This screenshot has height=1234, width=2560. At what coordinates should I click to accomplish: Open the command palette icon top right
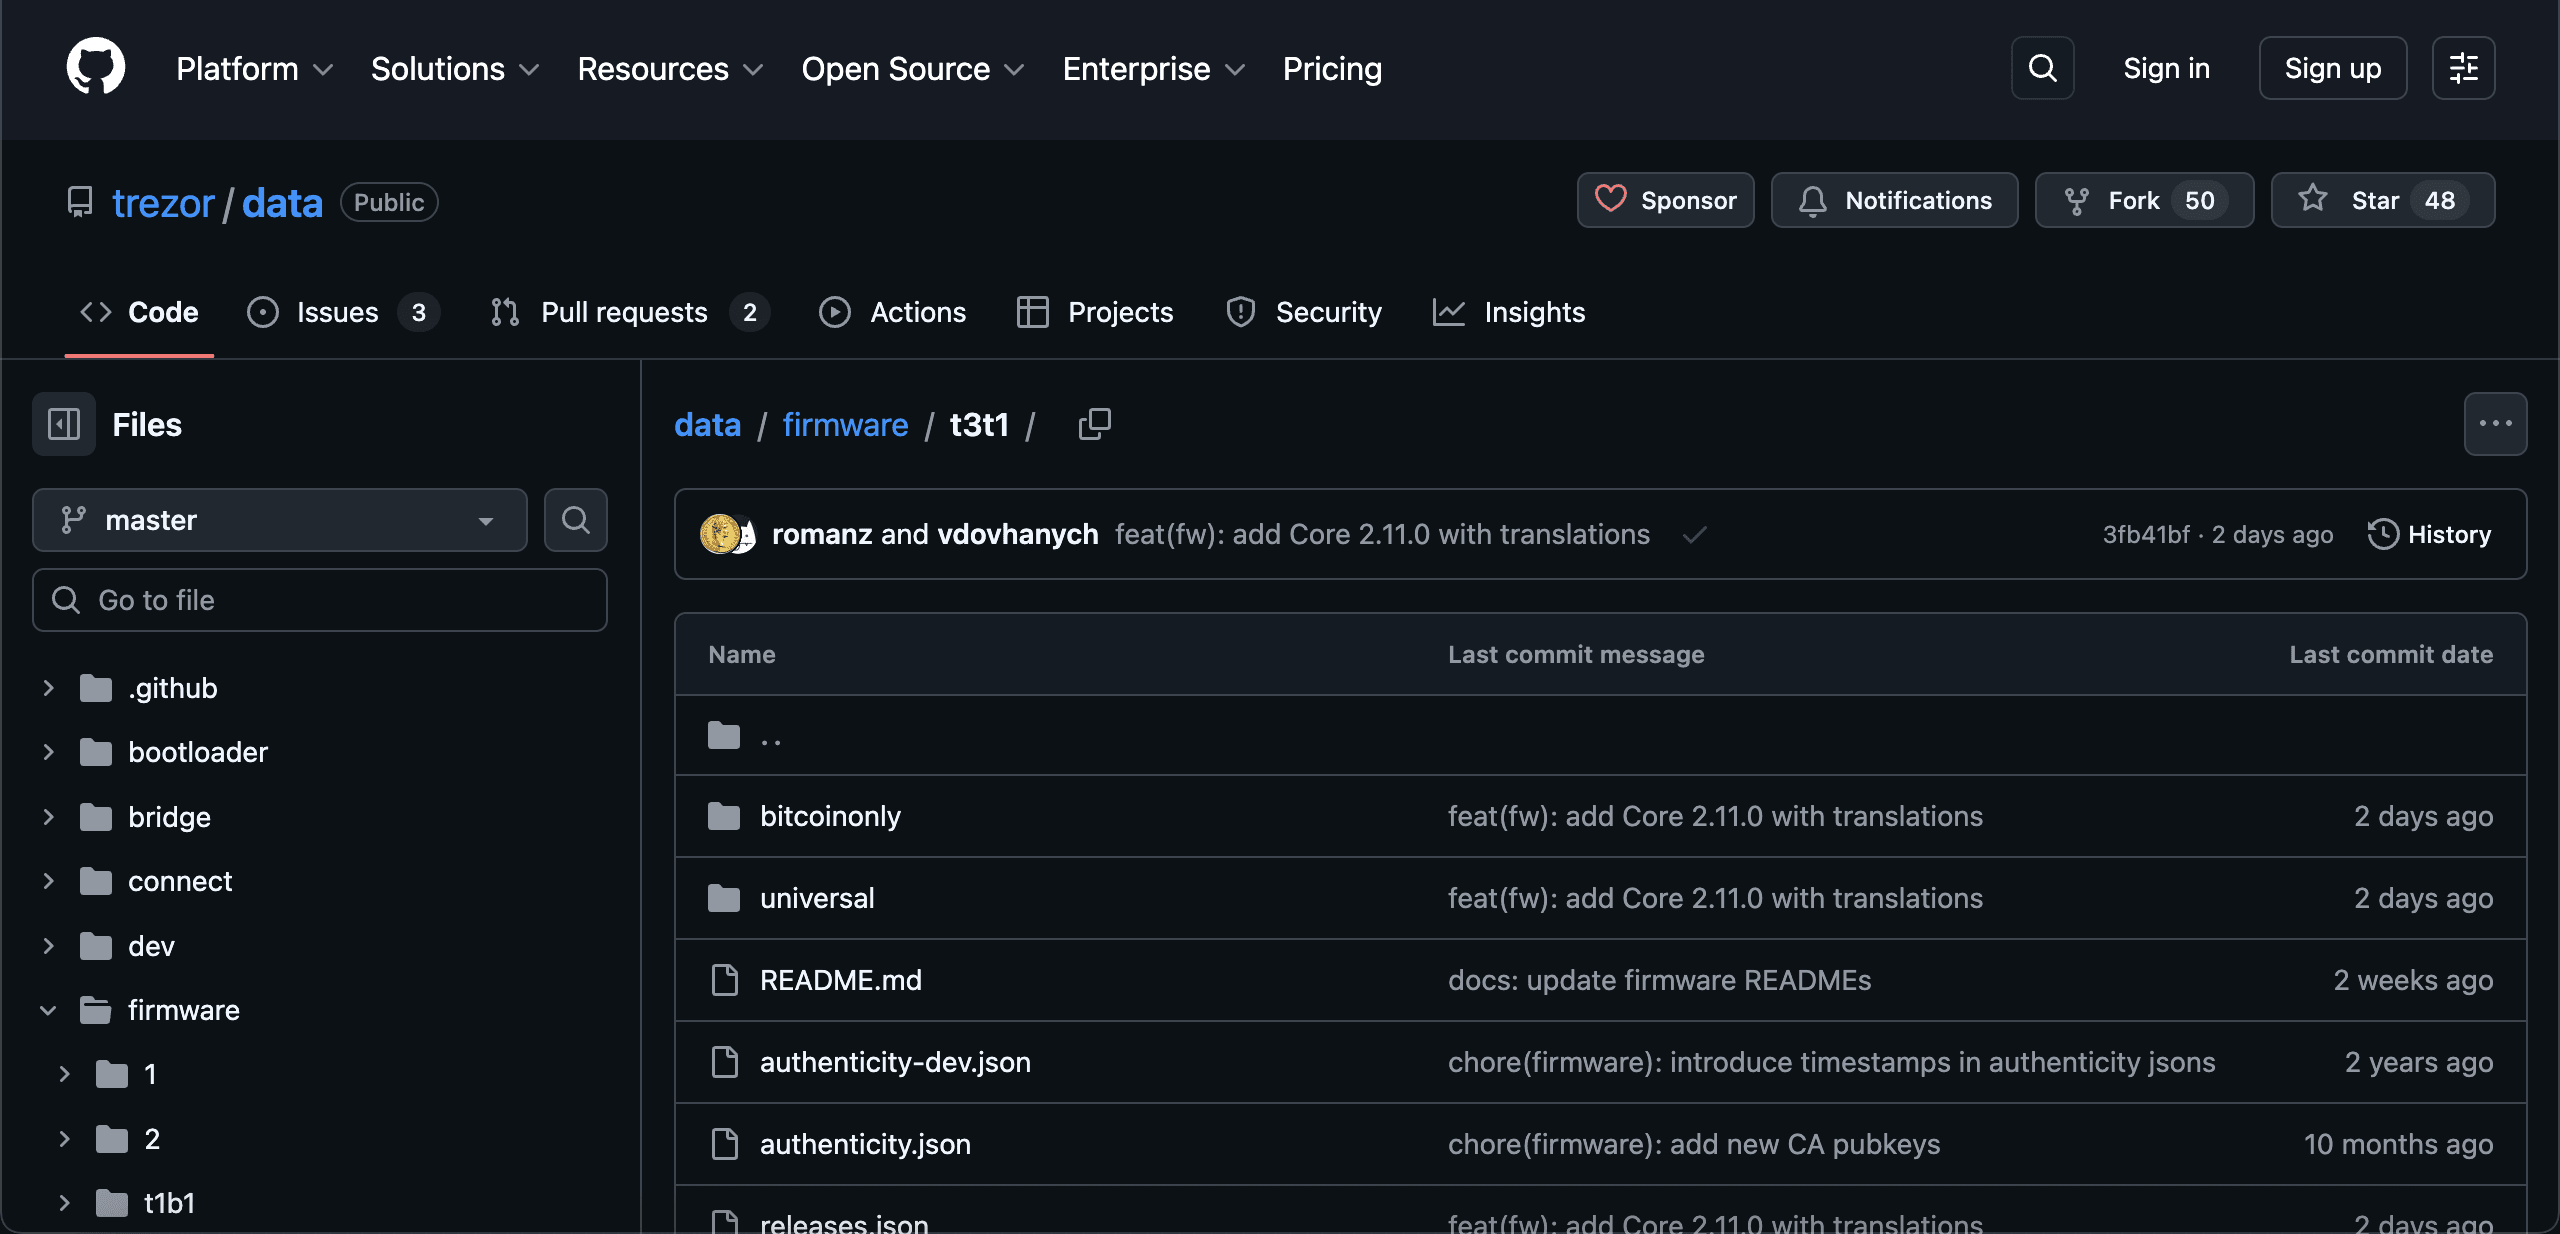(x=2463, y=67)
